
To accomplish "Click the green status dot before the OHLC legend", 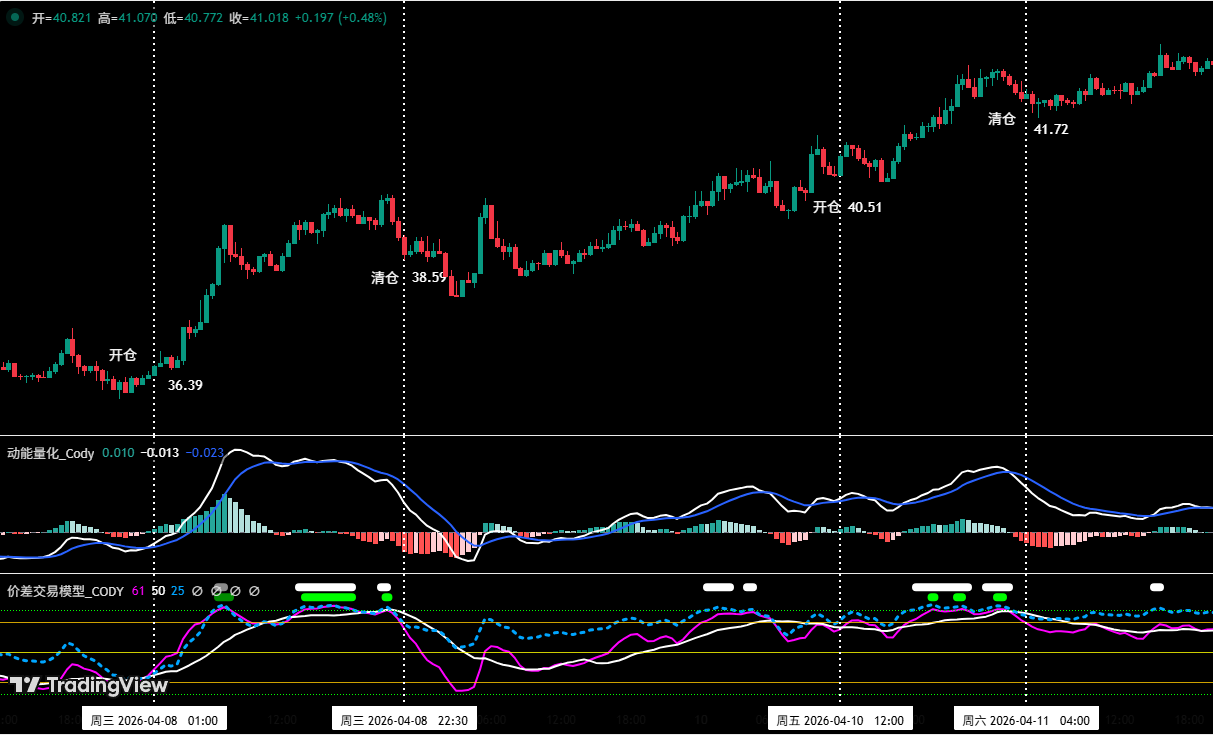I will [13, 17].
